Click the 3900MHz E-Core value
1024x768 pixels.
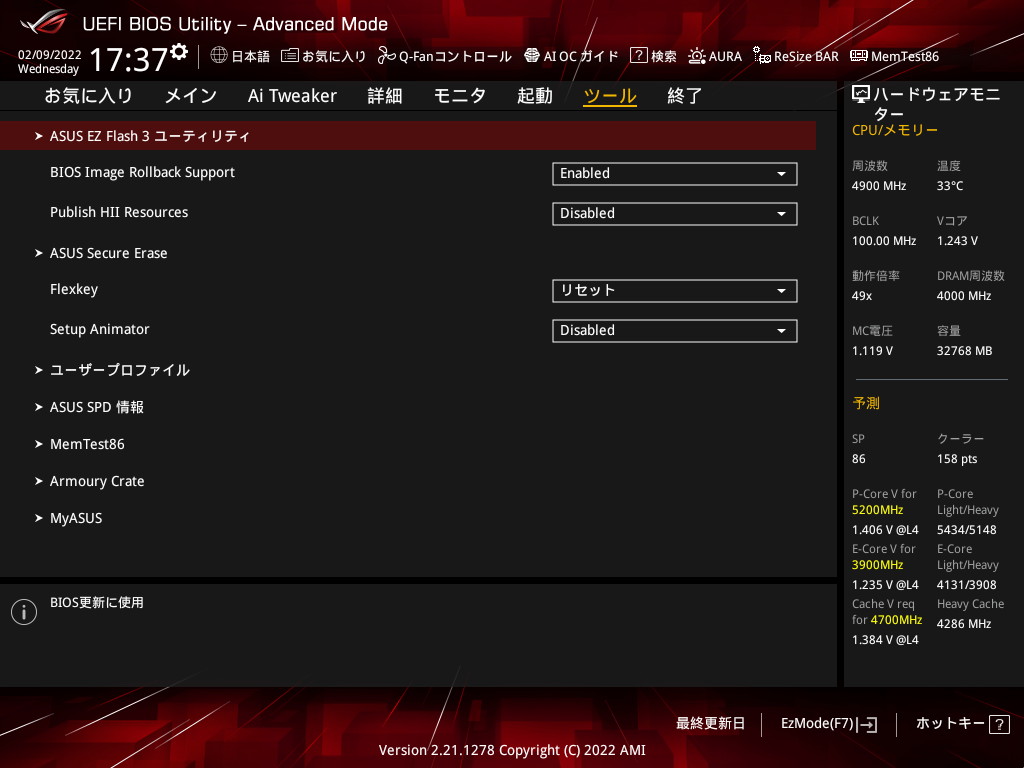(877, 565)
